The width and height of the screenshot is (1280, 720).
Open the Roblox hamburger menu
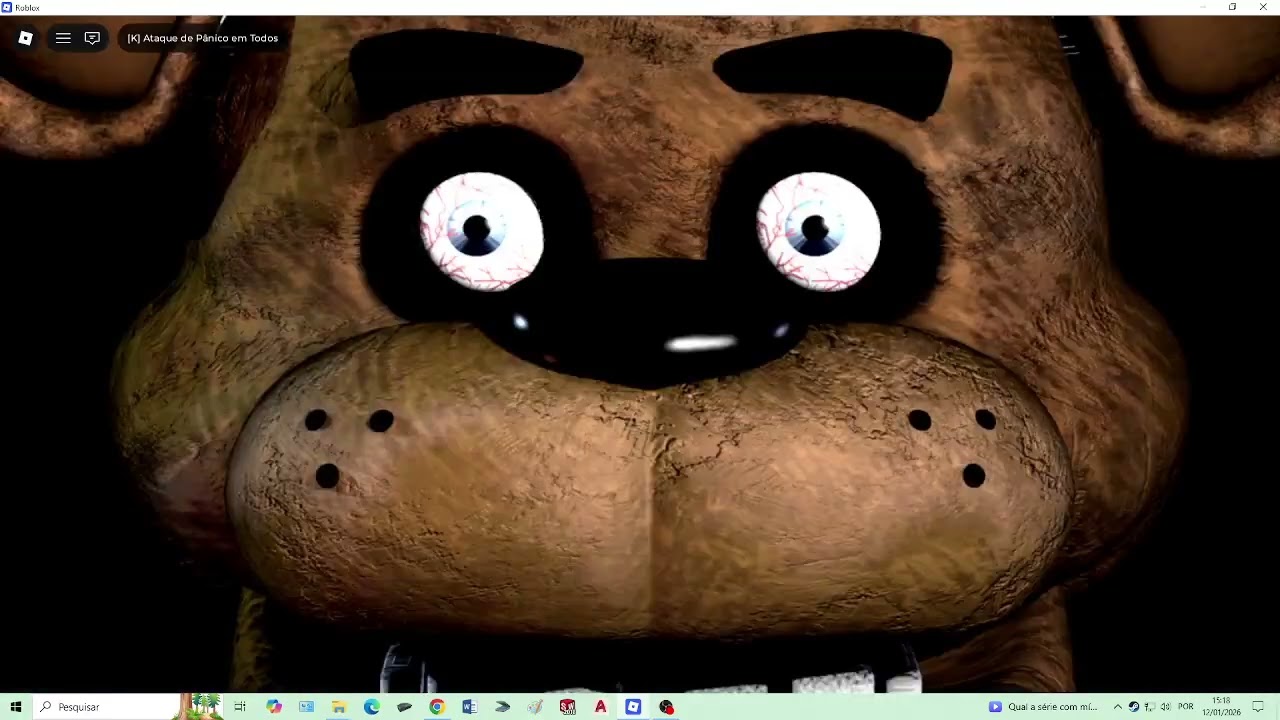pos(63,38)
